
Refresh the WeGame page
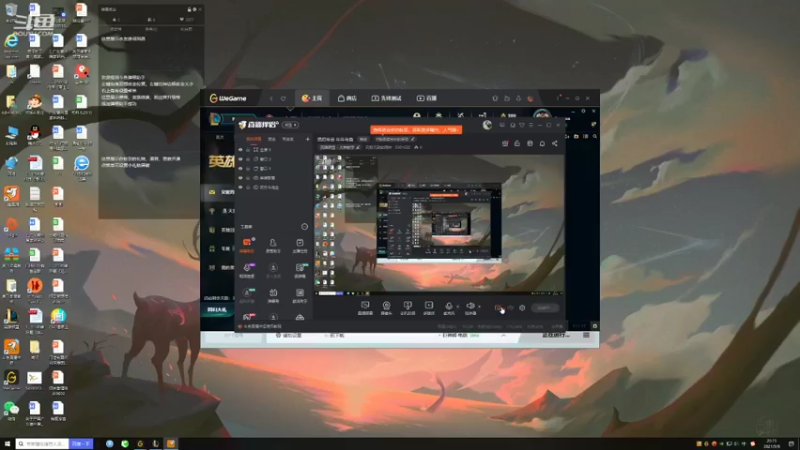click(x=283, y=98)
